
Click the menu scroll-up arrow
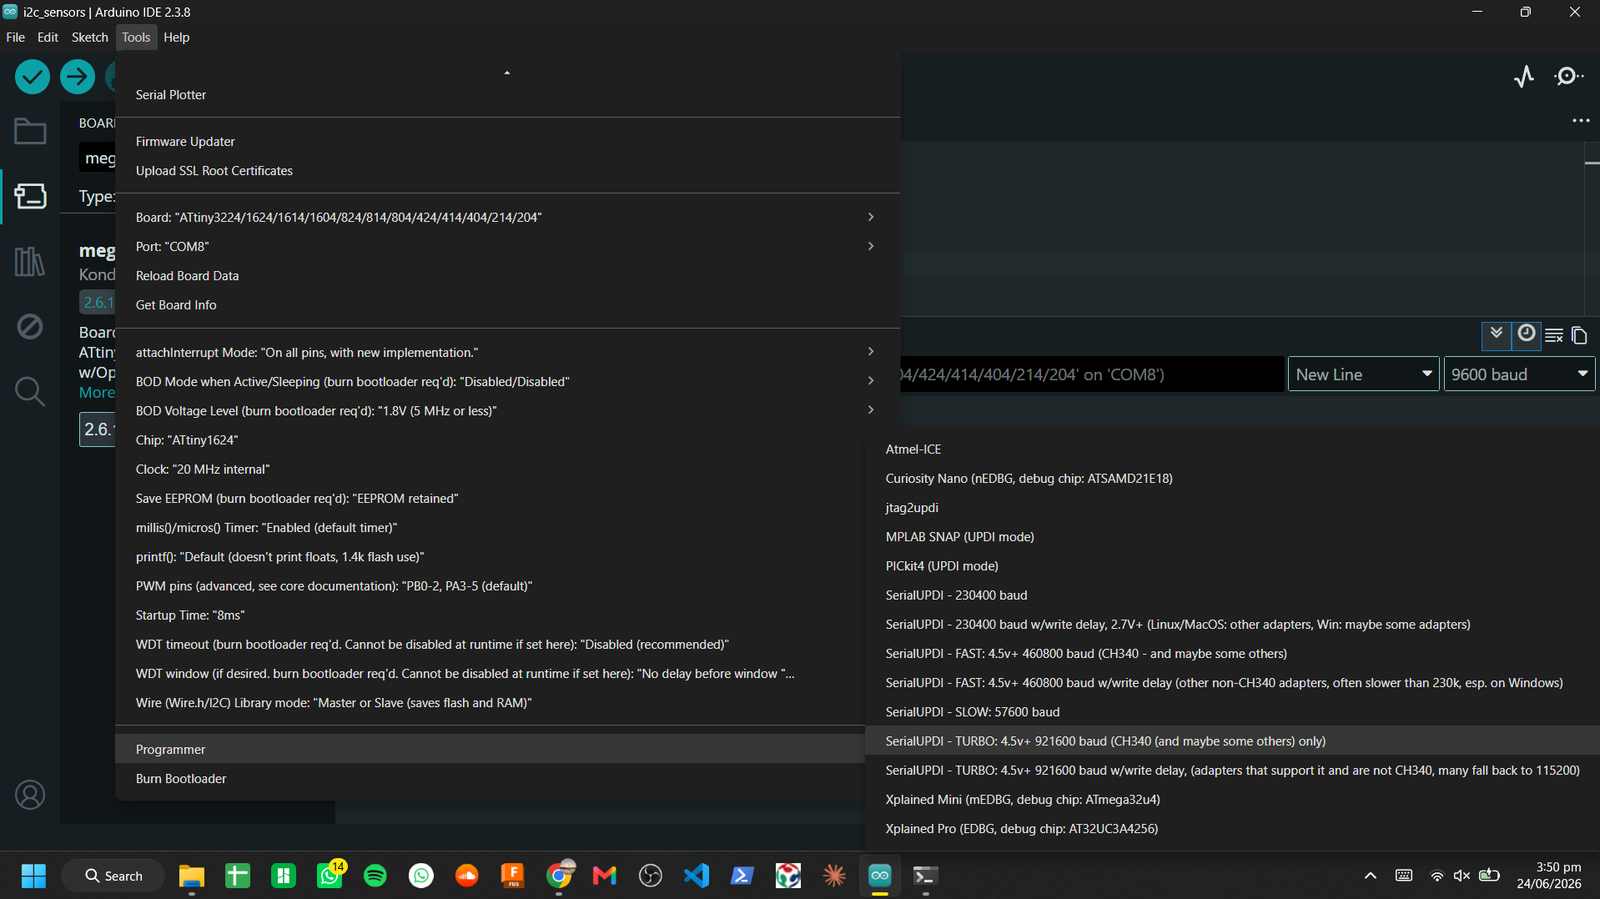pos(507,73)
